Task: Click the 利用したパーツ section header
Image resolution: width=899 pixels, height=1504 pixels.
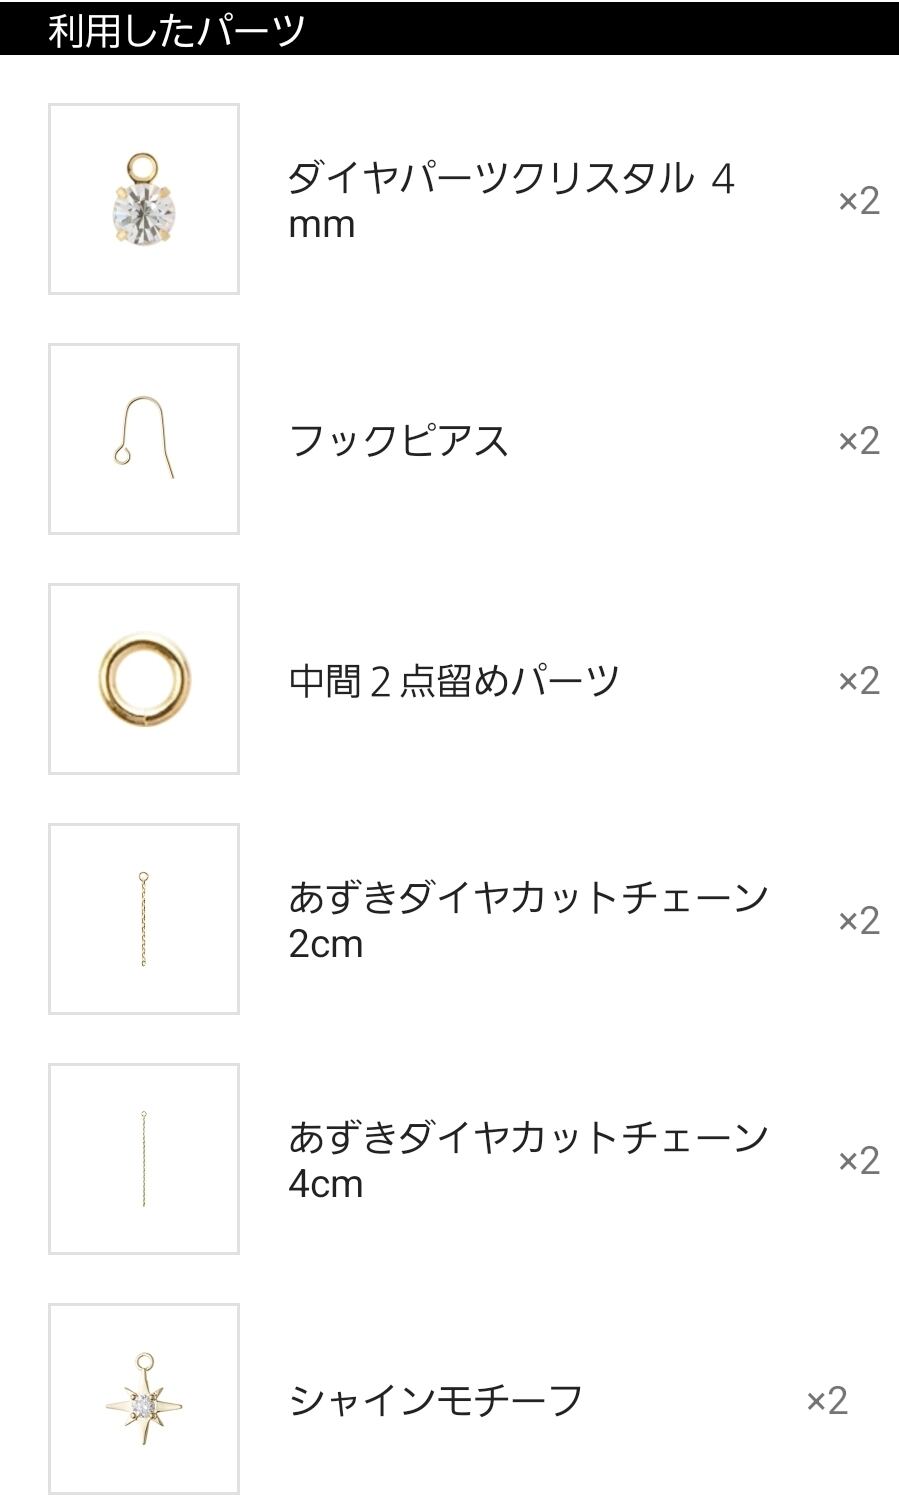Action: [176, 30]
